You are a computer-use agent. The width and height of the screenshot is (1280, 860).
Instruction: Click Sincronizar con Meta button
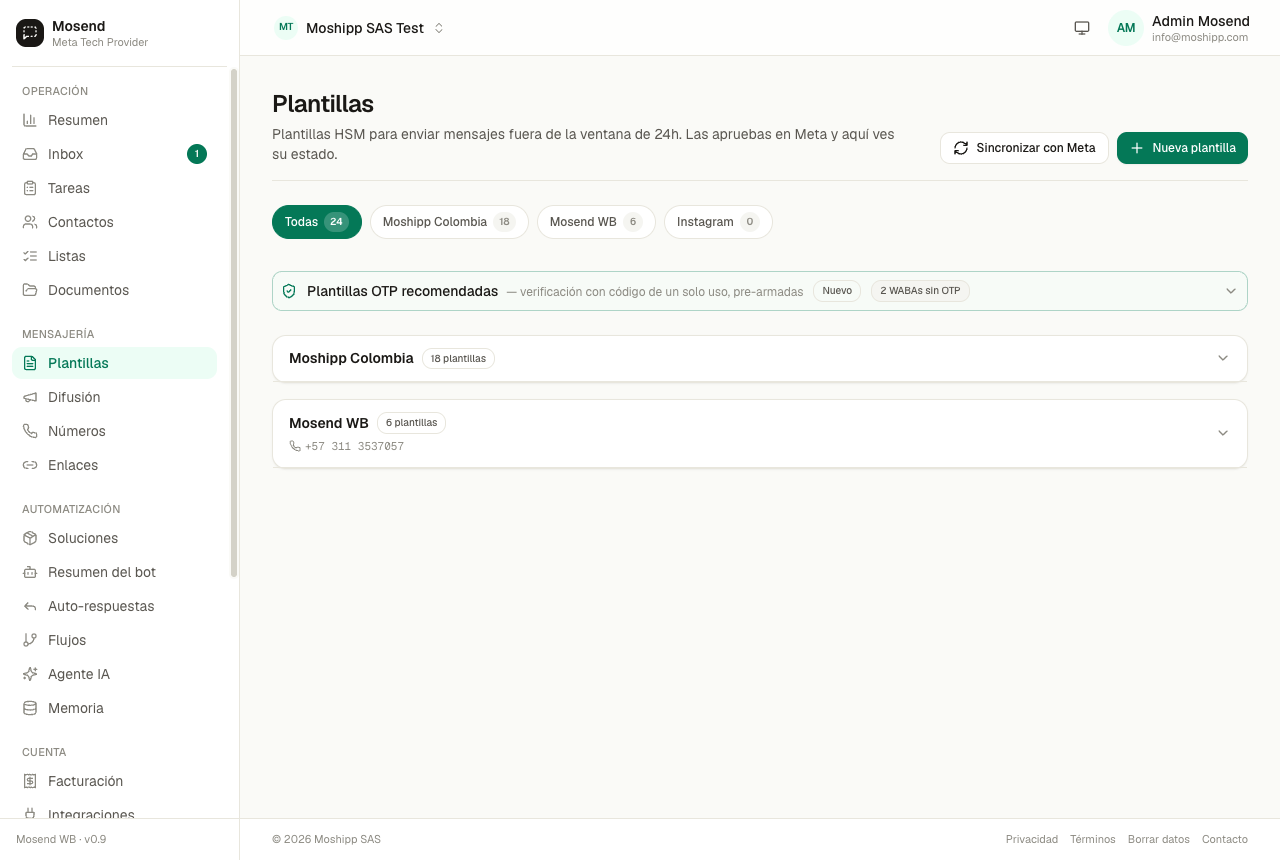[x=1024, y=148]
